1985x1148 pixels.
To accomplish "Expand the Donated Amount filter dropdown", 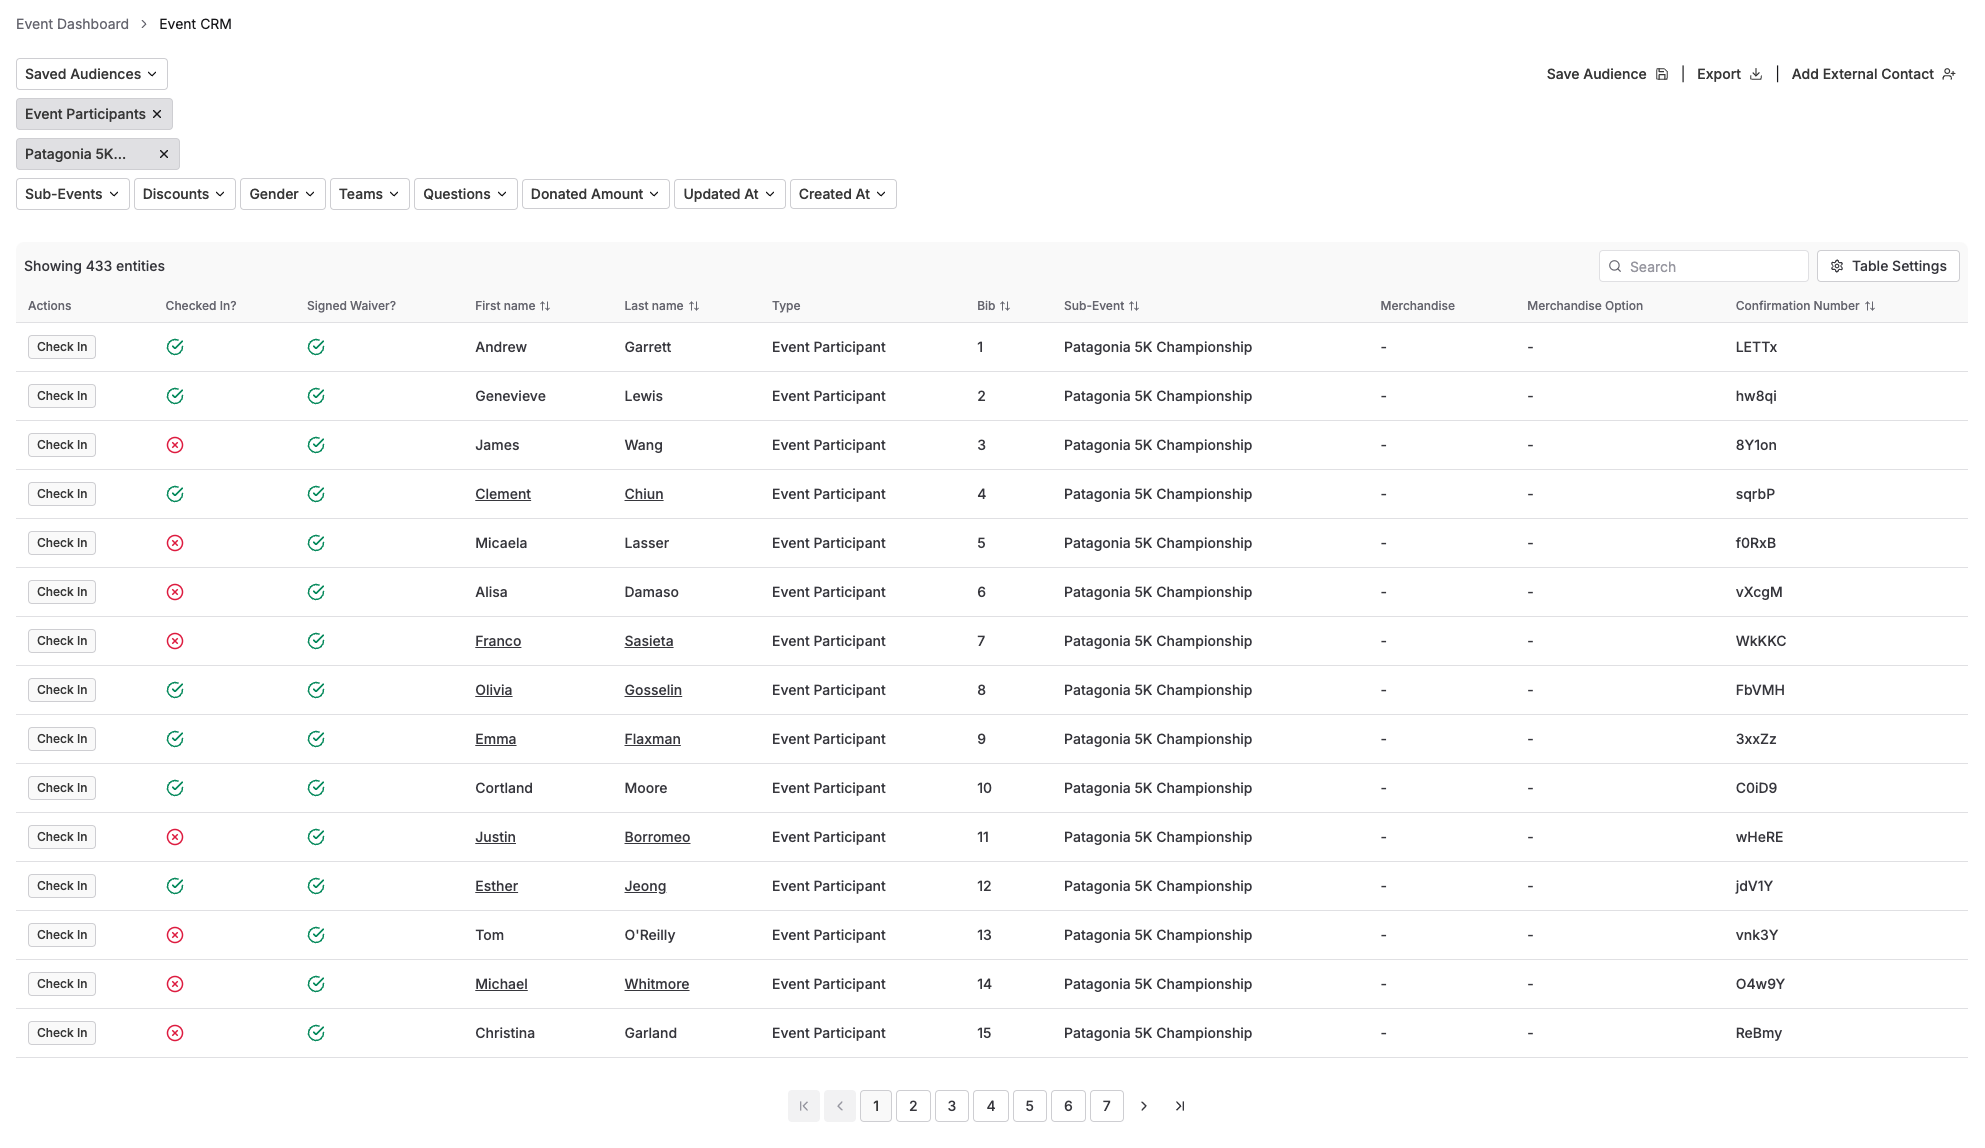I will coord(594,194).
